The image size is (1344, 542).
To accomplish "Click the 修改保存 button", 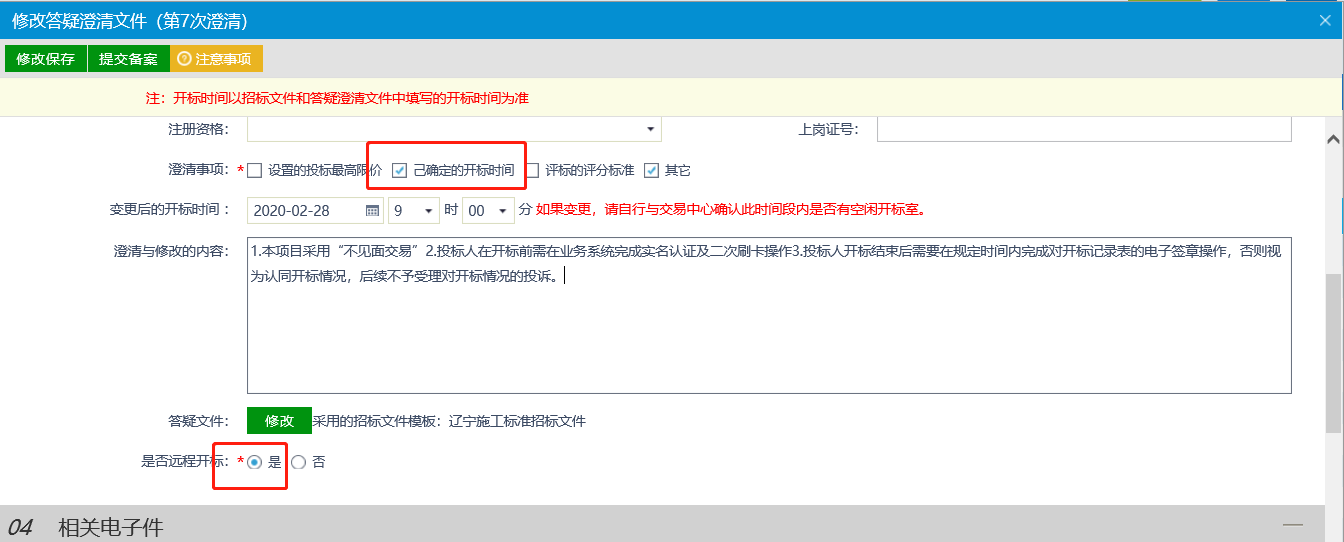I will pos(46,59).
